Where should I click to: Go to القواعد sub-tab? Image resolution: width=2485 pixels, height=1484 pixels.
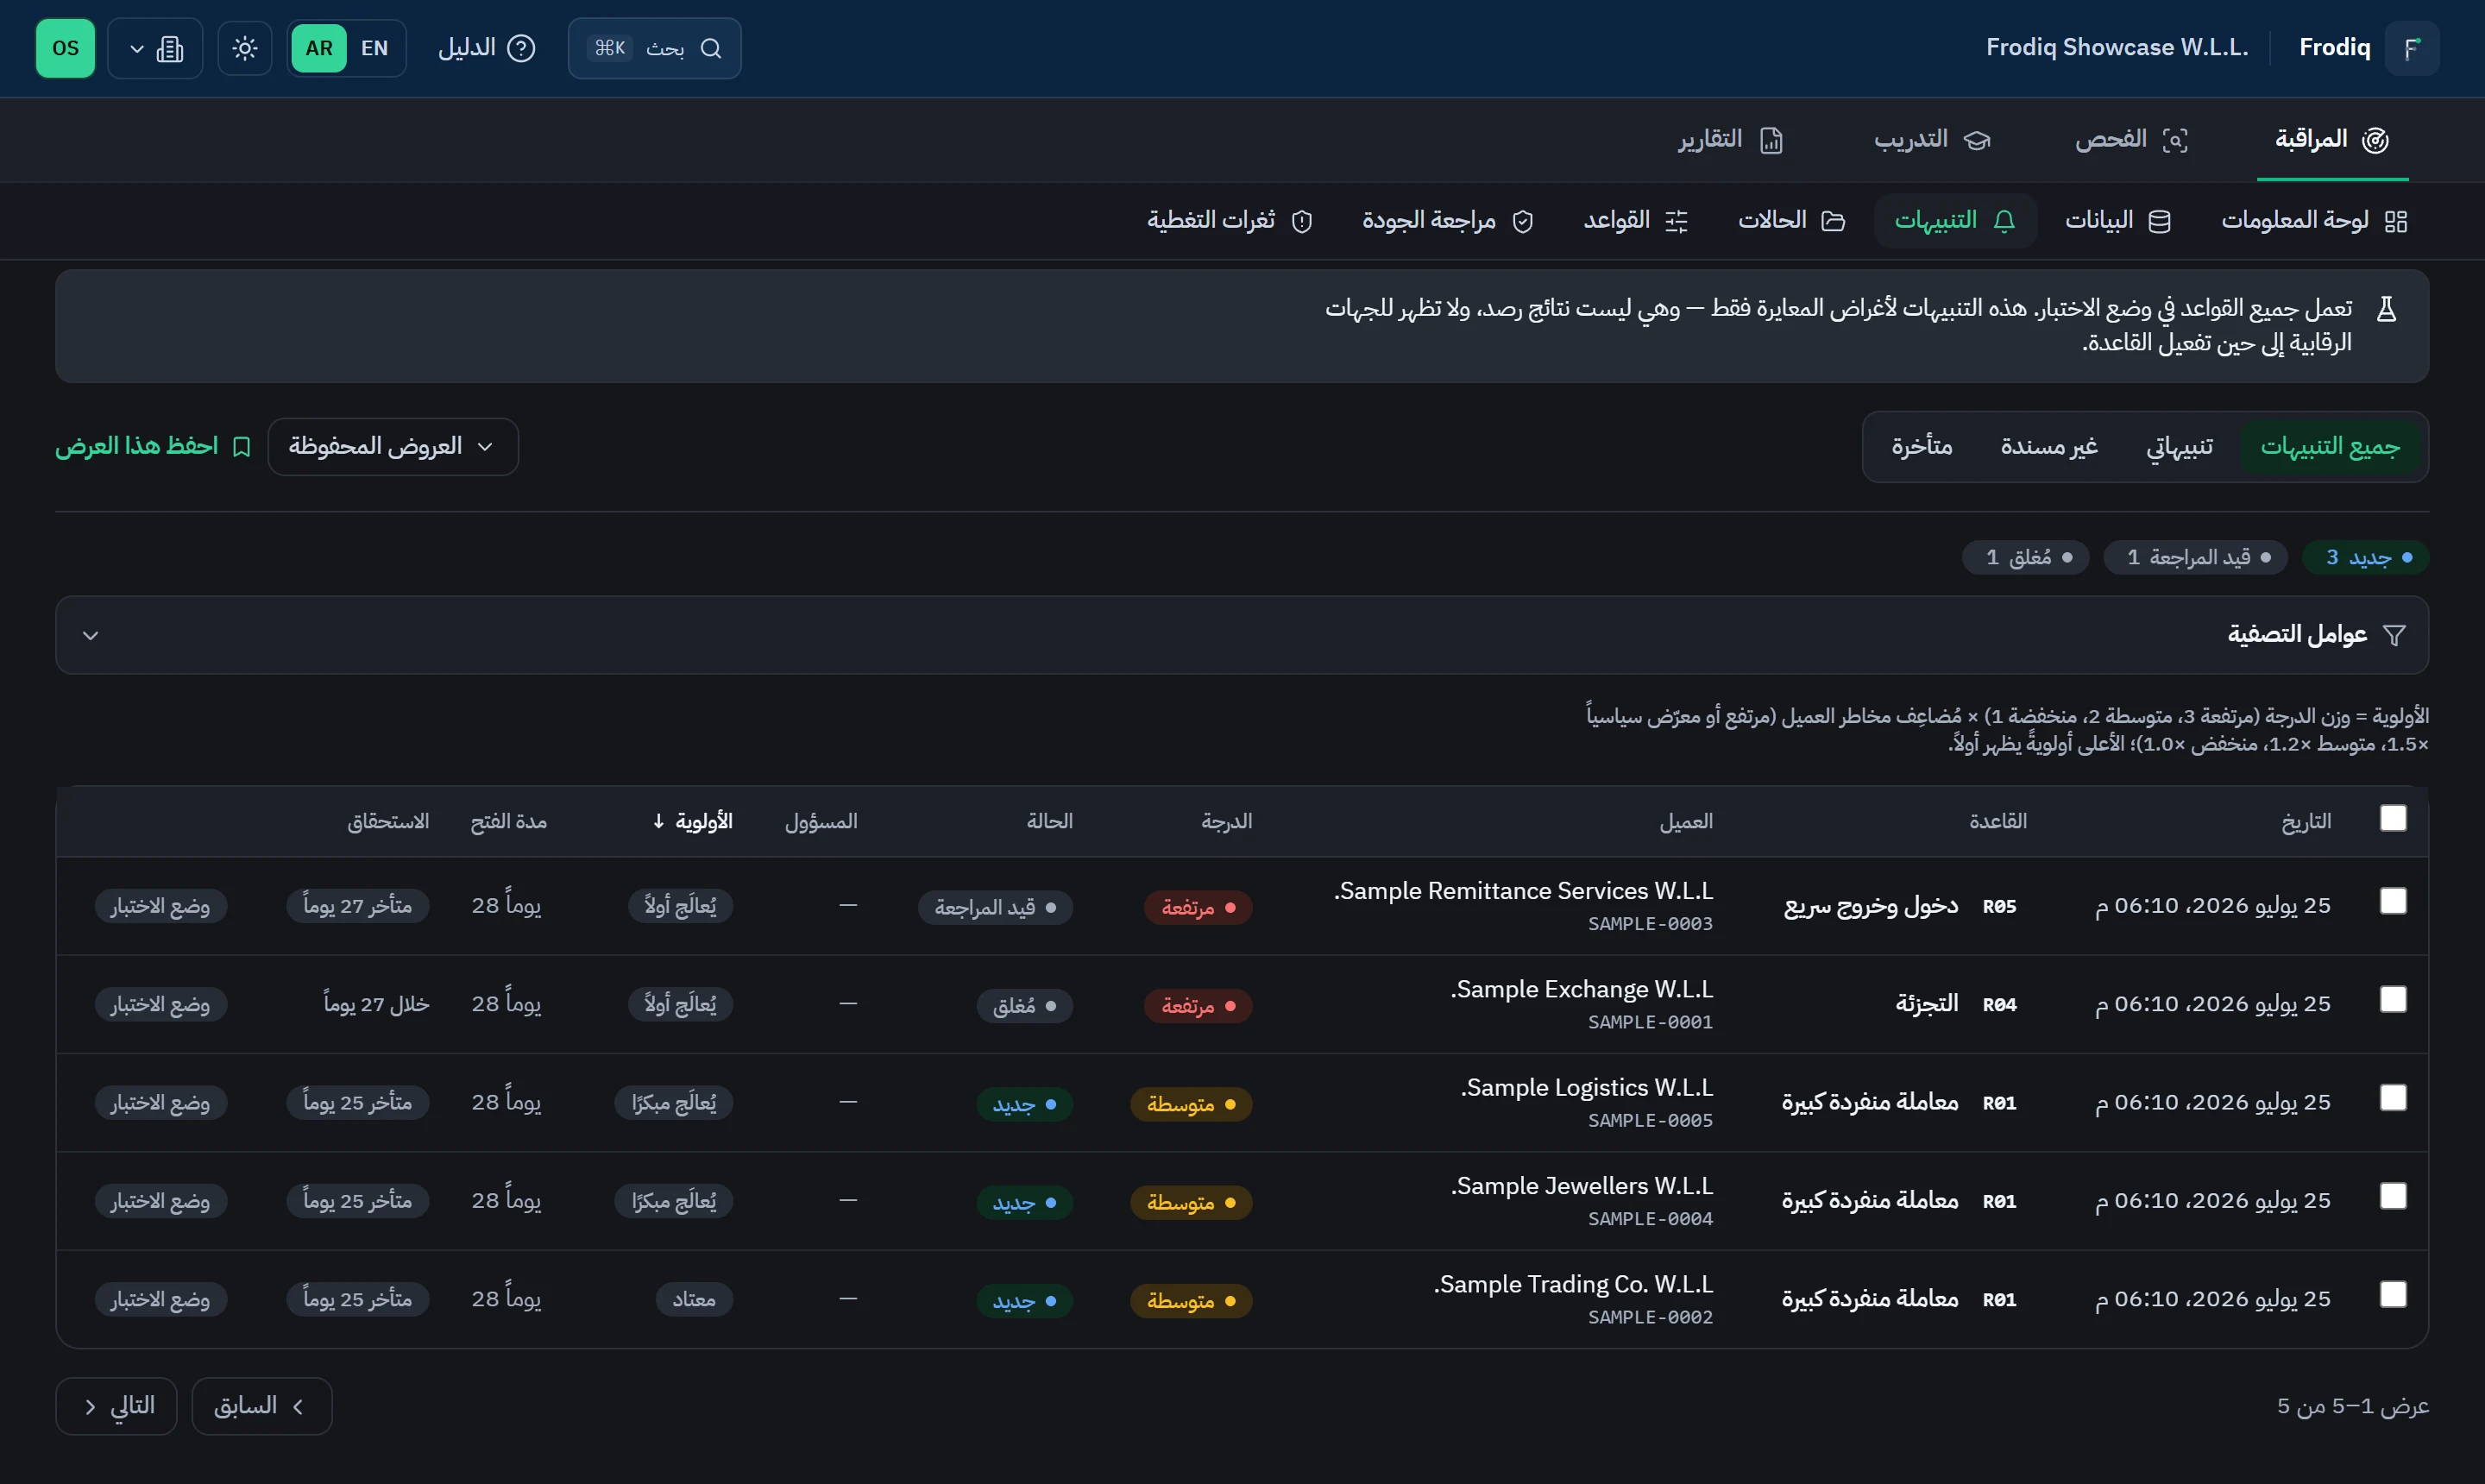[x=1636, y=220]
